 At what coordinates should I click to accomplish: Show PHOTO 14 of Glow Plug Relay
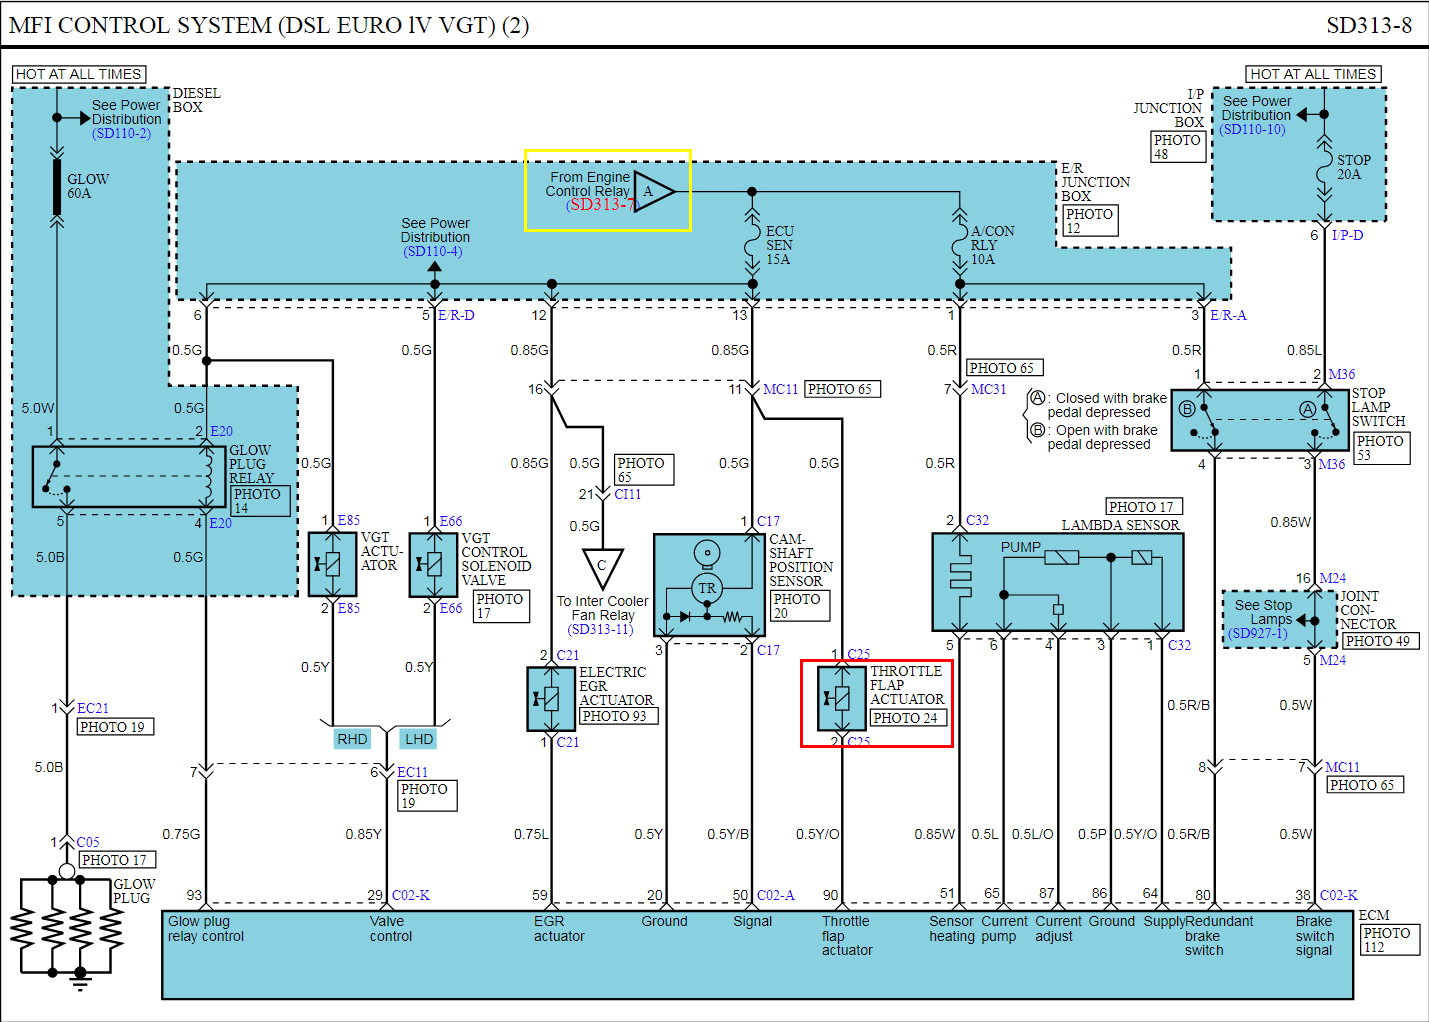tap(260, 501)
